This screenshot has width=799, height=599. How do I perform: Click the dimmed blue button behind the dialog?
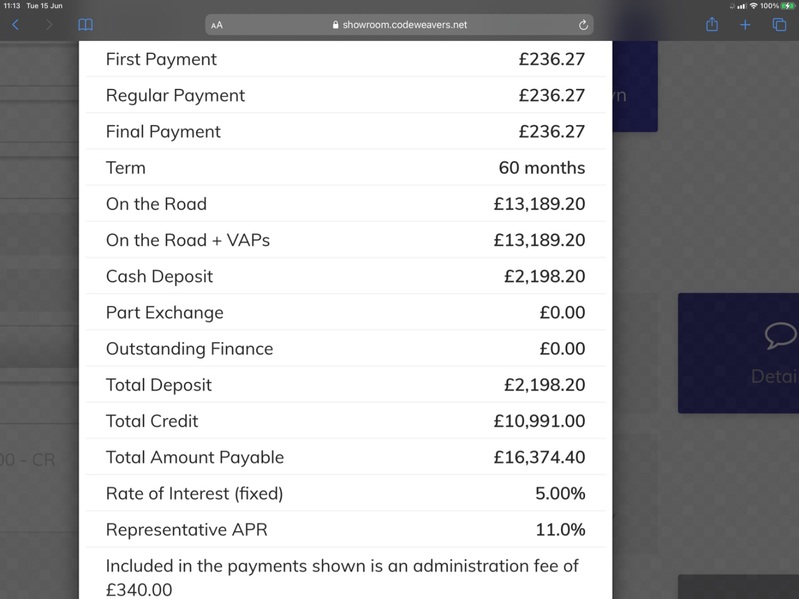(635, 87)
